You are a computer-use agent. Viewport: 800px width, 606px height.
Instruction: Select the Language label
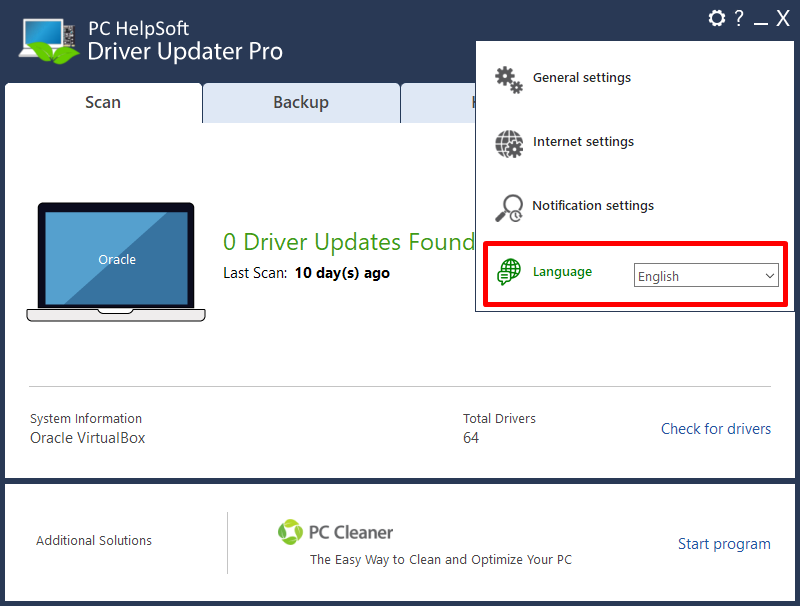[x=562, y=272]
